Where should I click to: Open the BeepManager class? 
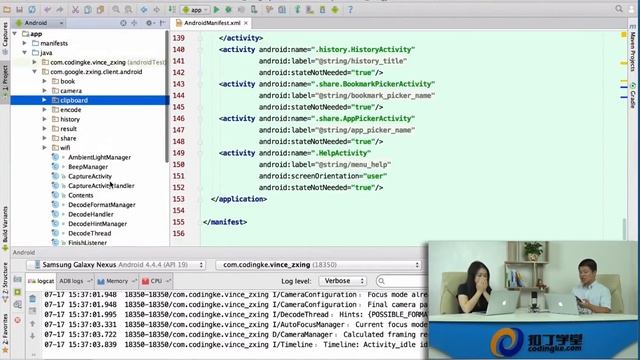click(88, 167)
